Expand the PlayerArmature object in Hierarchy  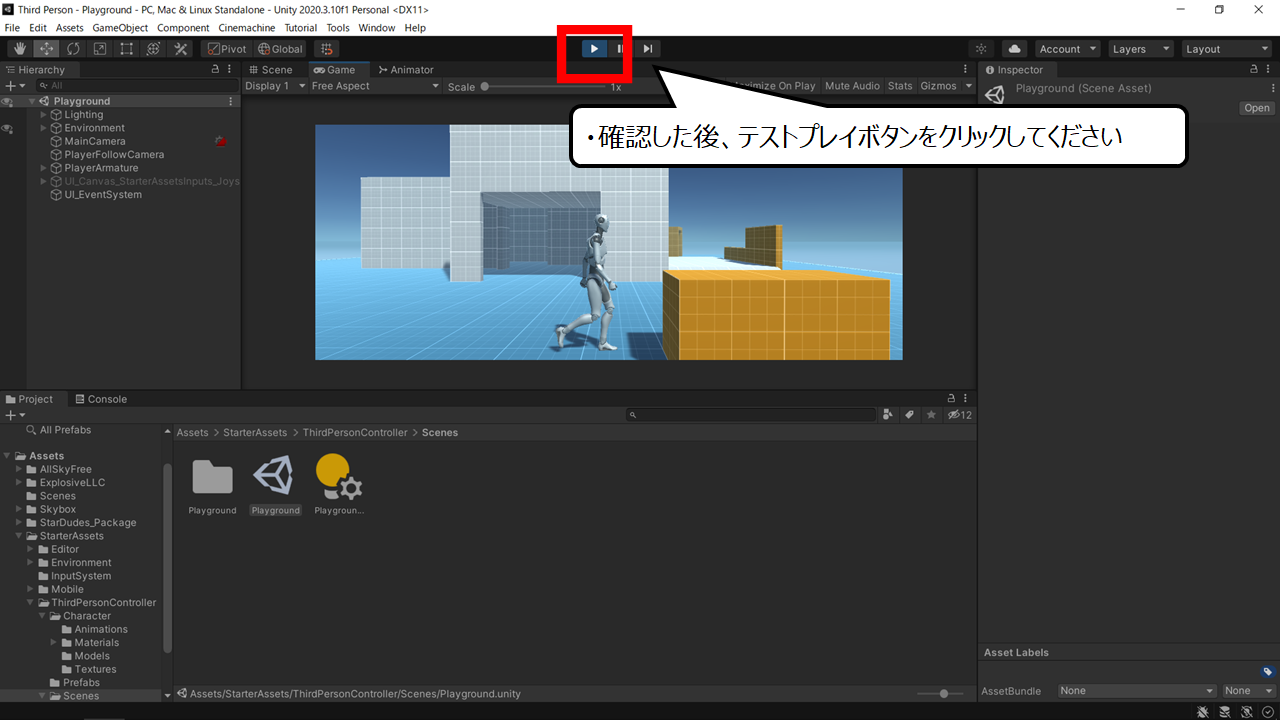coord(44,168)
